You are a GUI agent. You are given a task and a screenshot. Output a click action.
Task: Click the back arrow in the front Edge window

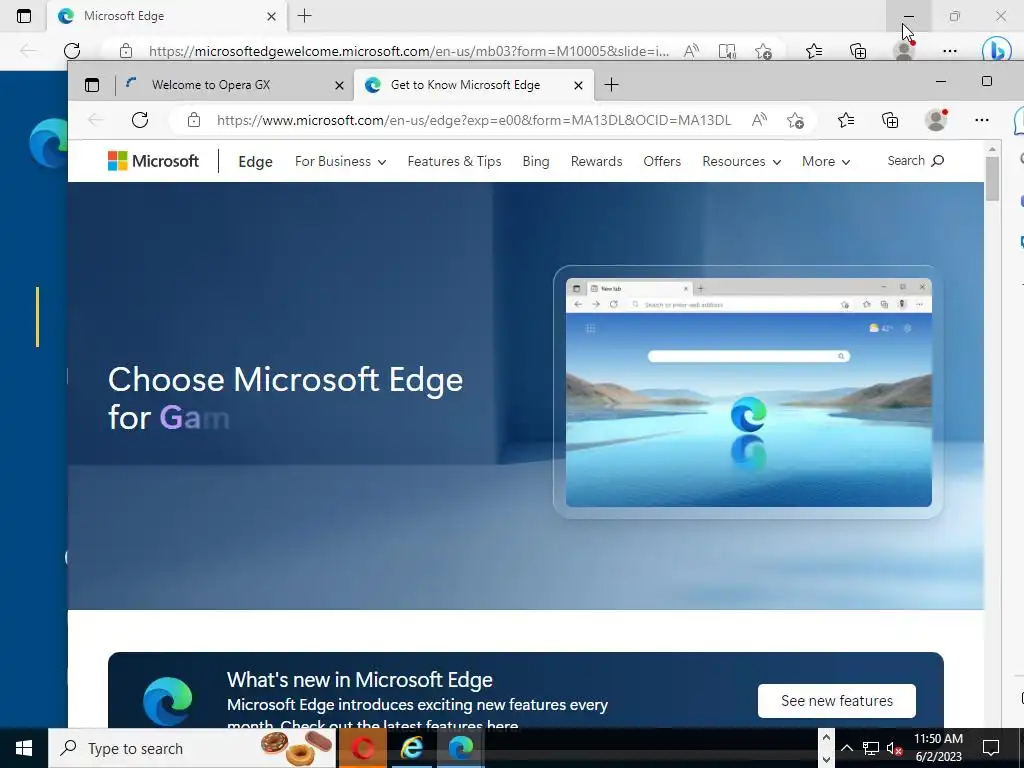[x=96, y=120]
